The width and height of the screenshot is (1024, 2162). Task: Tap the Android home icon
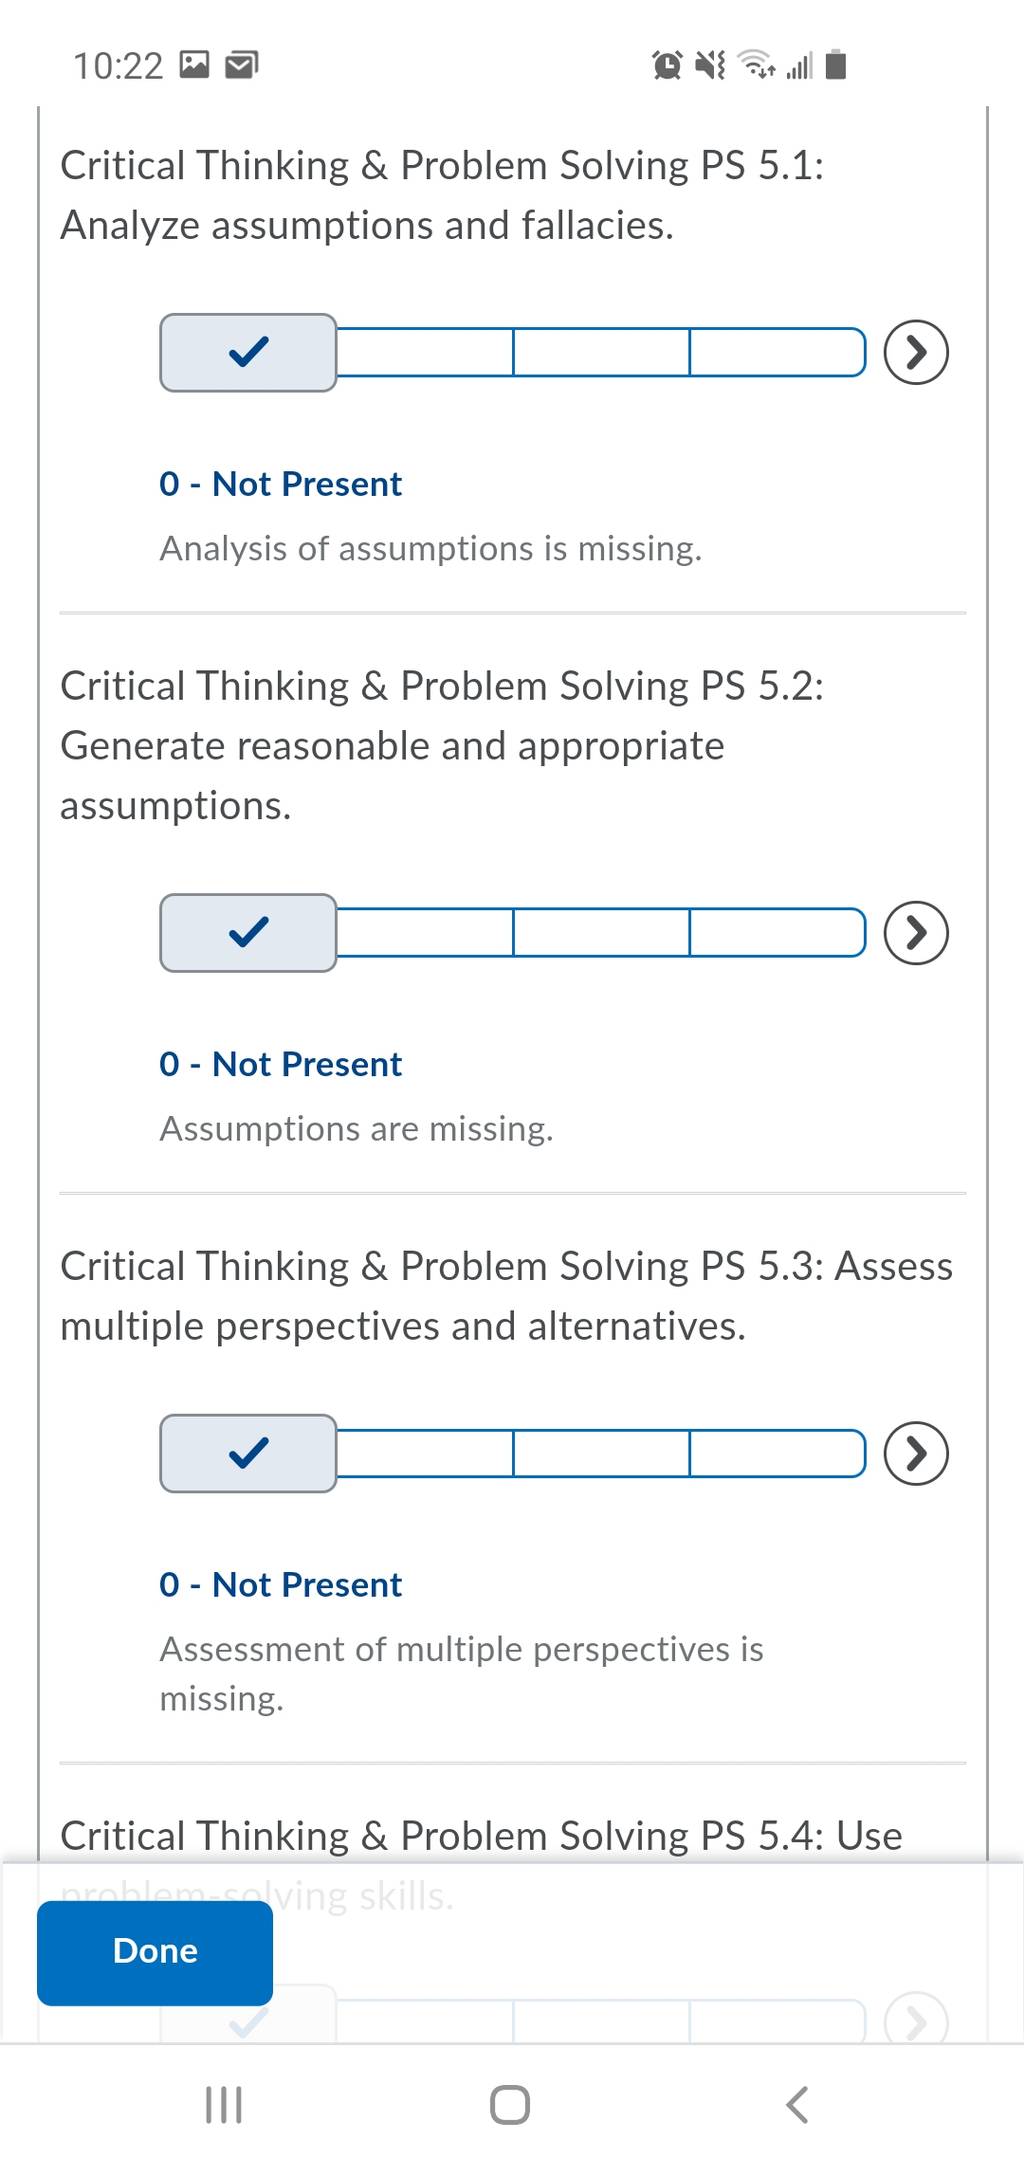pos(510,2104)
